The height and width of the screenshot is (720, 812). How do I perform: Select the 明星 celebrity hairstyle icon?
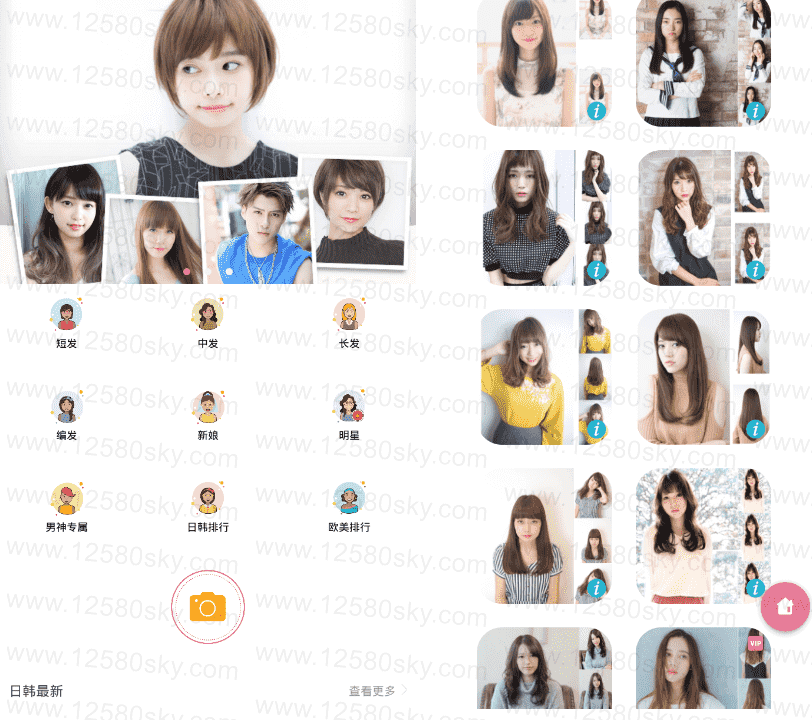click(x=350, y=407)
